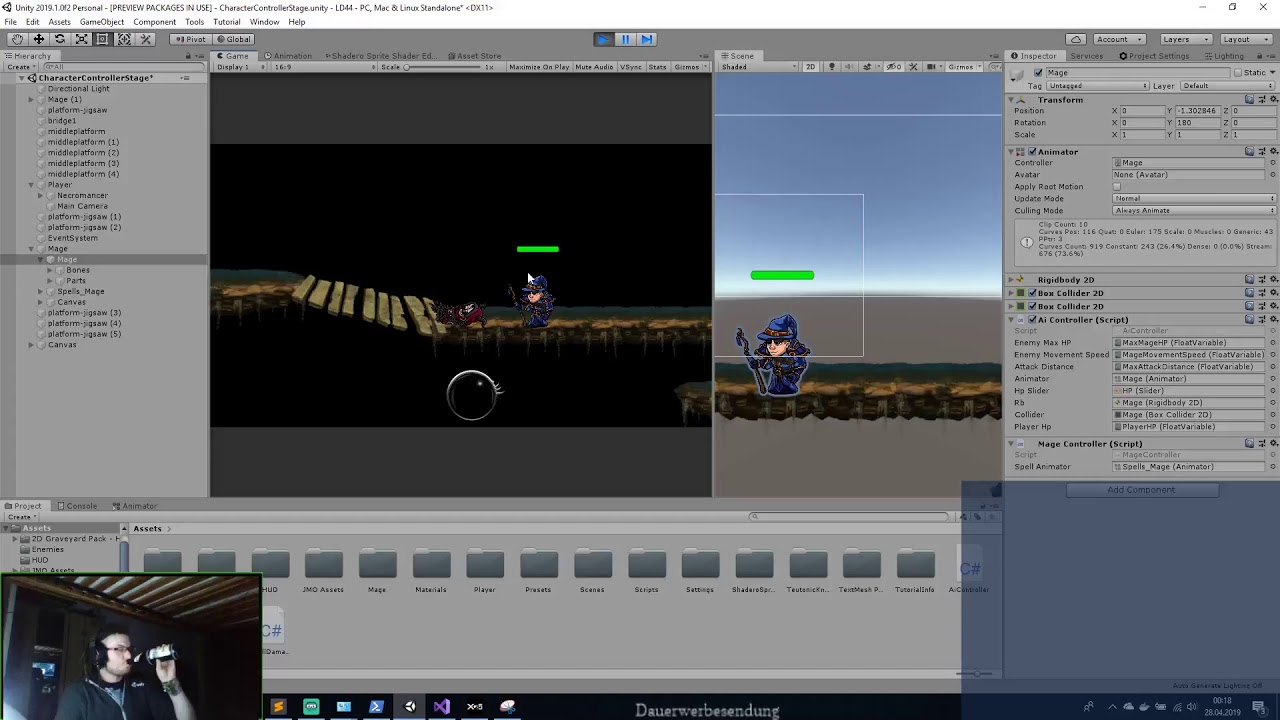Open Mage Controller script help icon
The width and height of the screenshot is (1280, 720).
point(1249,444)
